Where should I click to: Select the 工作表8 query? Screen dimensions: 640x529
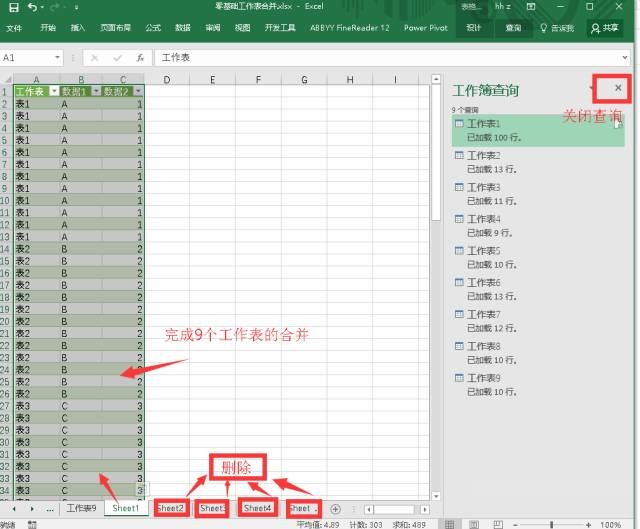[538, 353]
